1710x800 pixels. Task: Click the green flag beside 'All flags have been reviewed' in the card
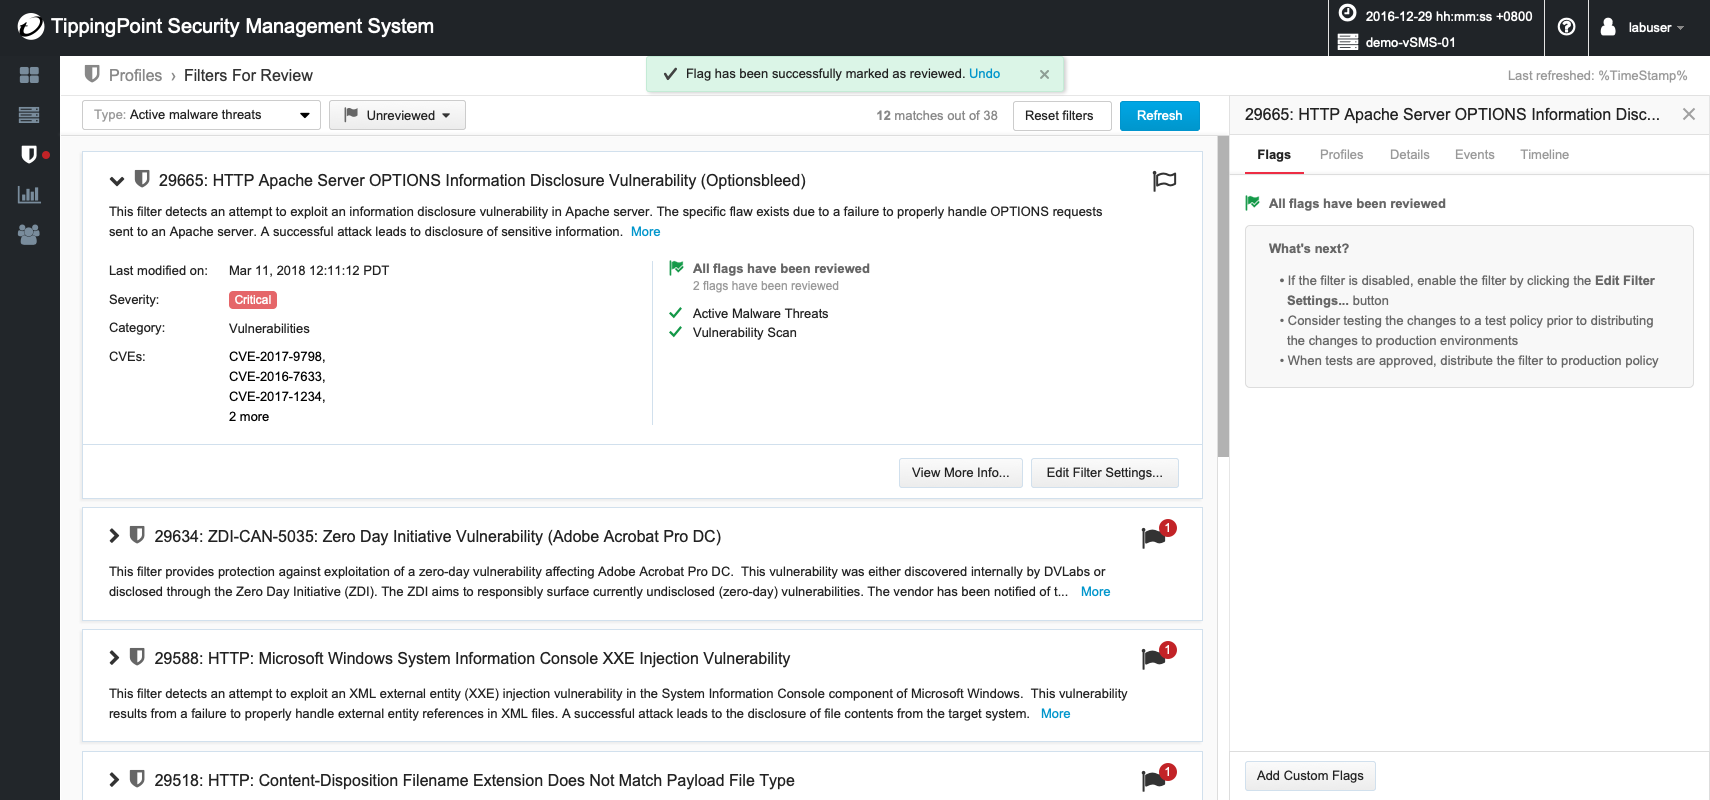(677, 268)
